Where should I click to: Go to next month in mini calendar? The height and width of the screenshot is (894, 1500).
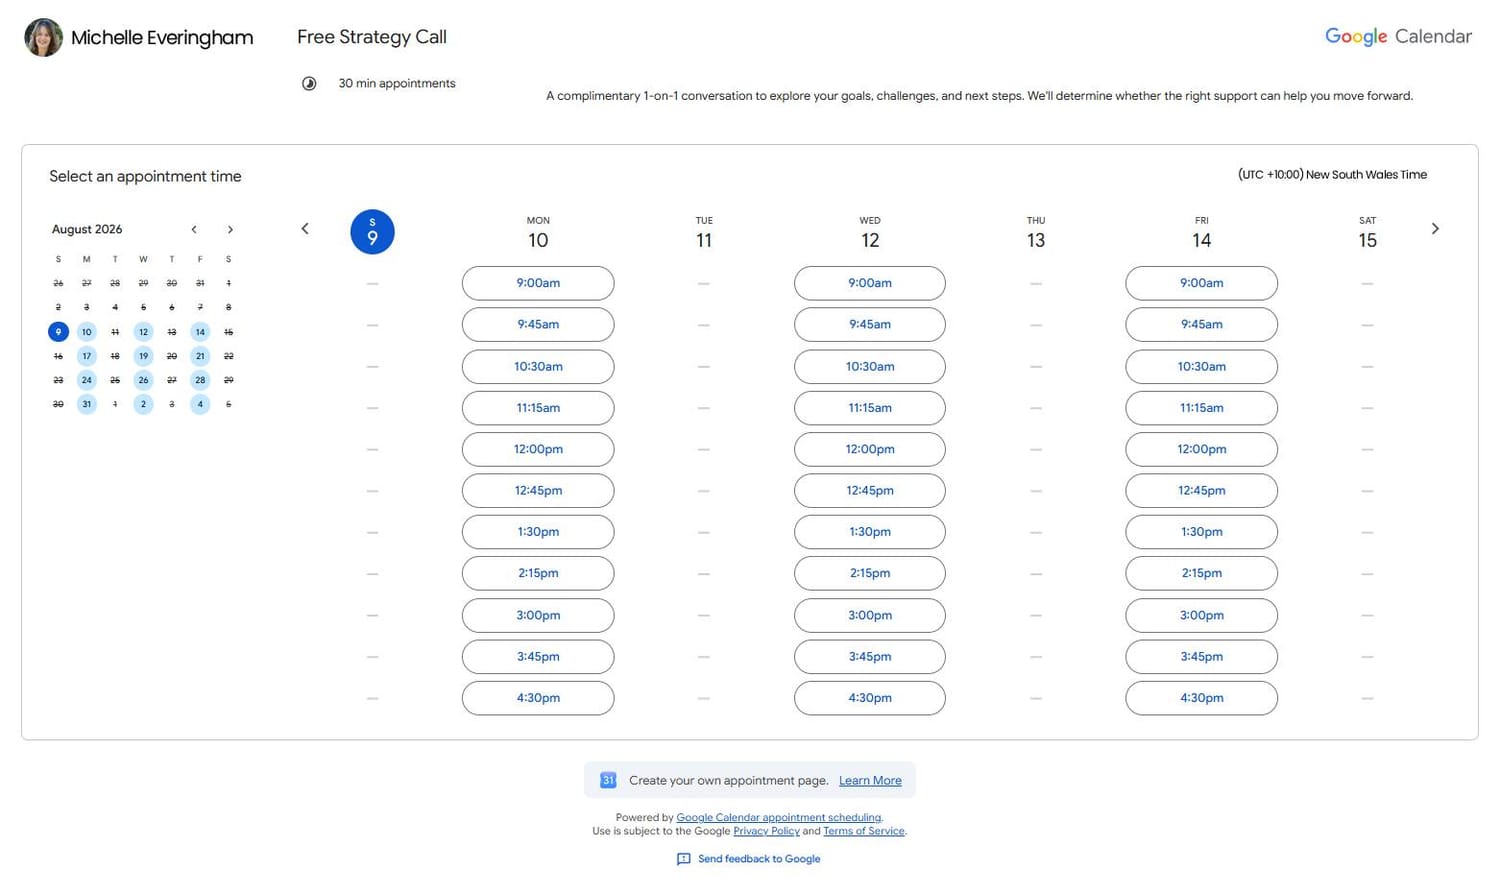[230, 230]
